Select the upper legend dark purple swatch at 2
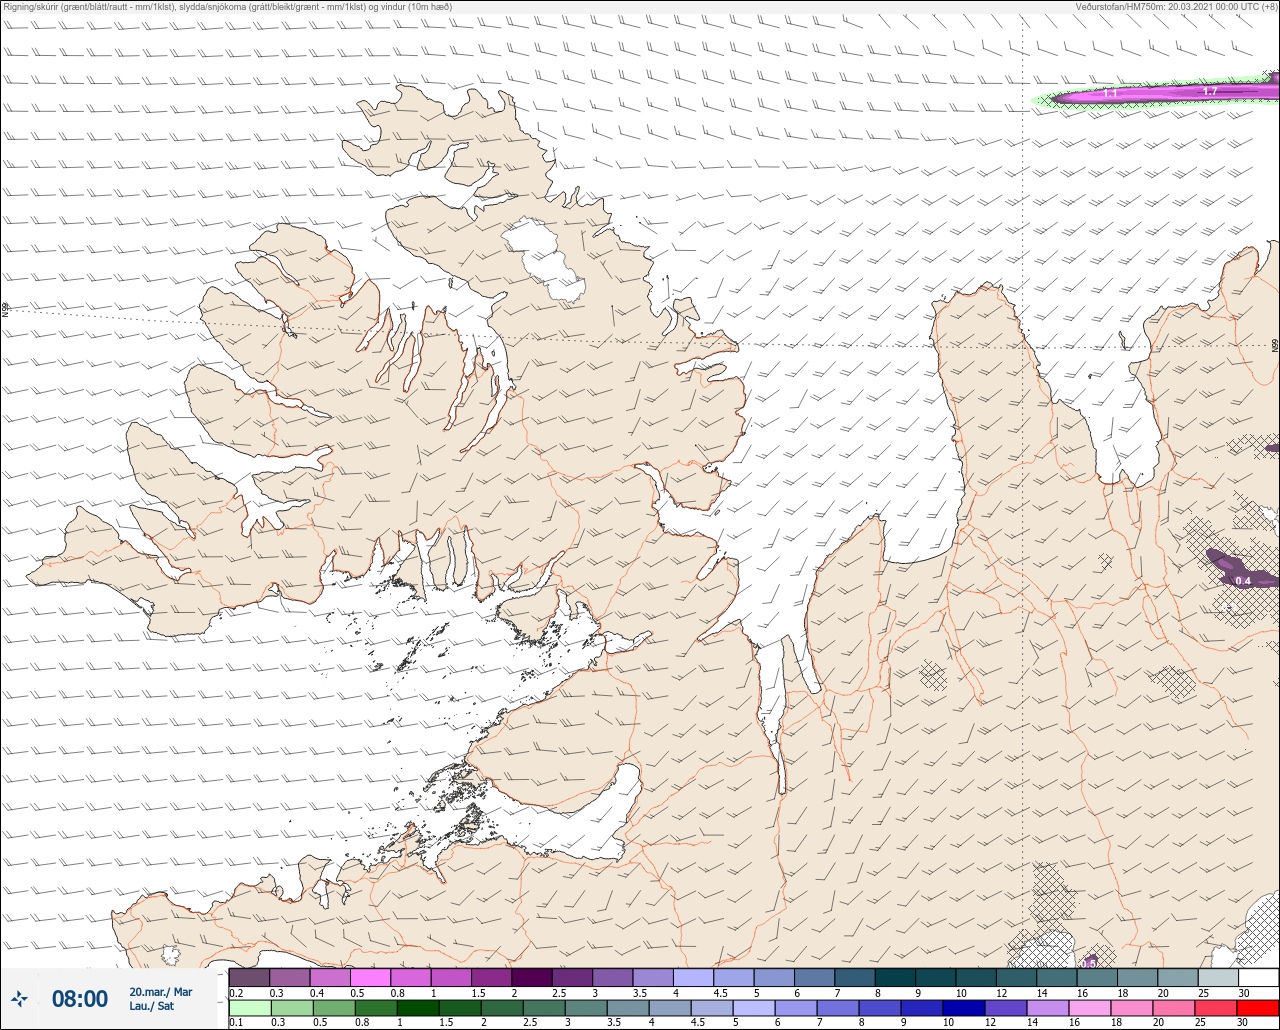 531,977
